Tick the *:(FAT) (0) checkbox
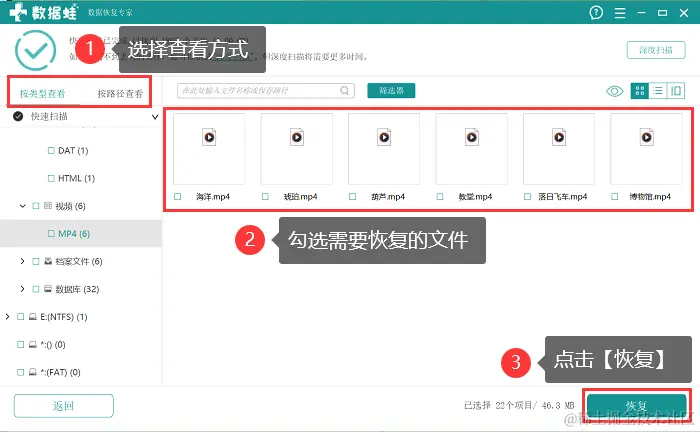 click(20, 372)
